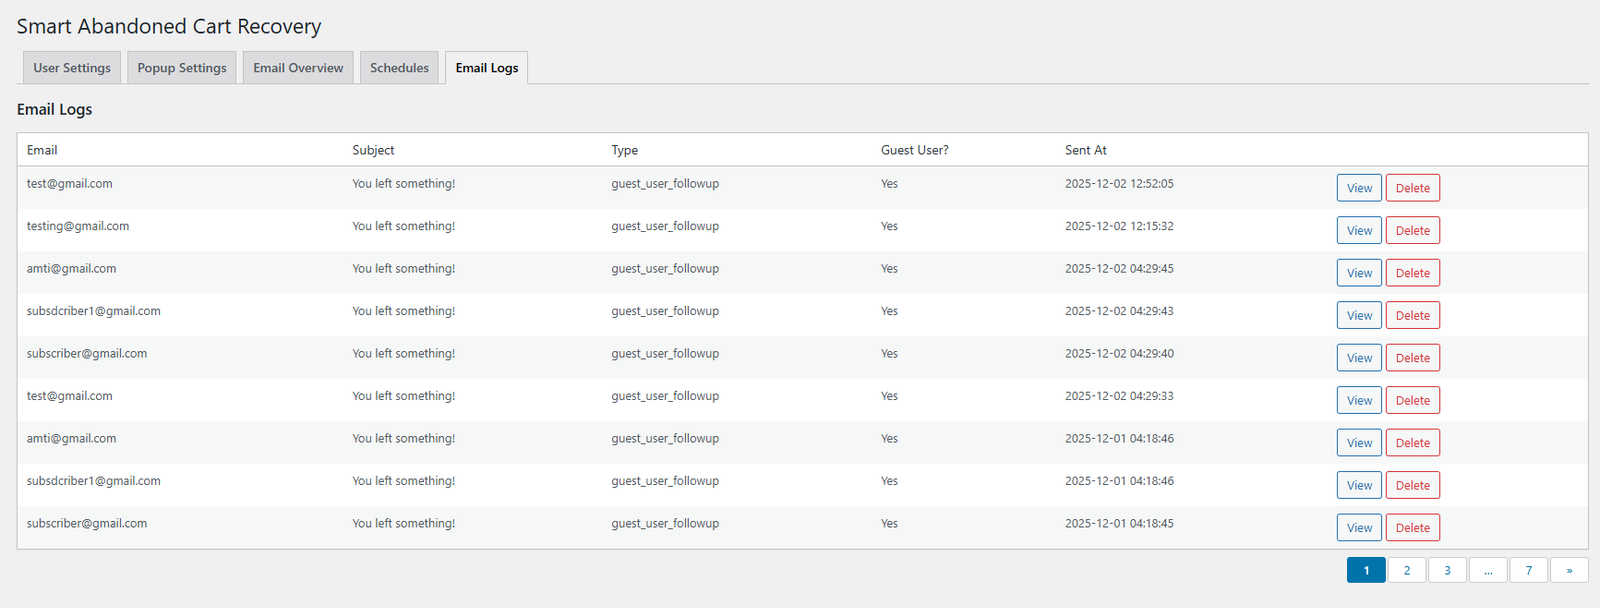This screenshot has width=1600, height=608.
Task: Delete the subscriber@gmail.com log sent 04:29:40
Action: pyautogui.click(x=1412, y=358)
